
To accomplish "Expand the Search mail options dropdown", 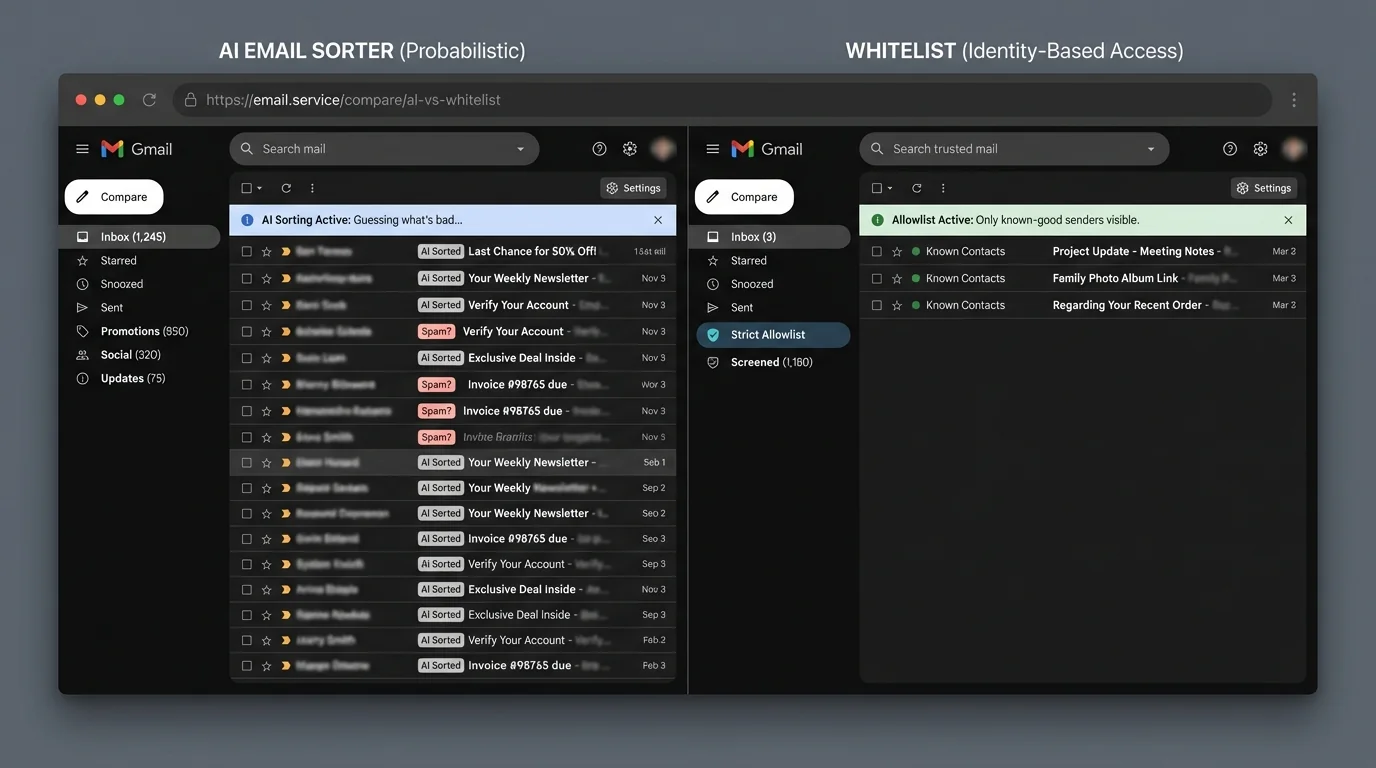I will click(521, 148).
